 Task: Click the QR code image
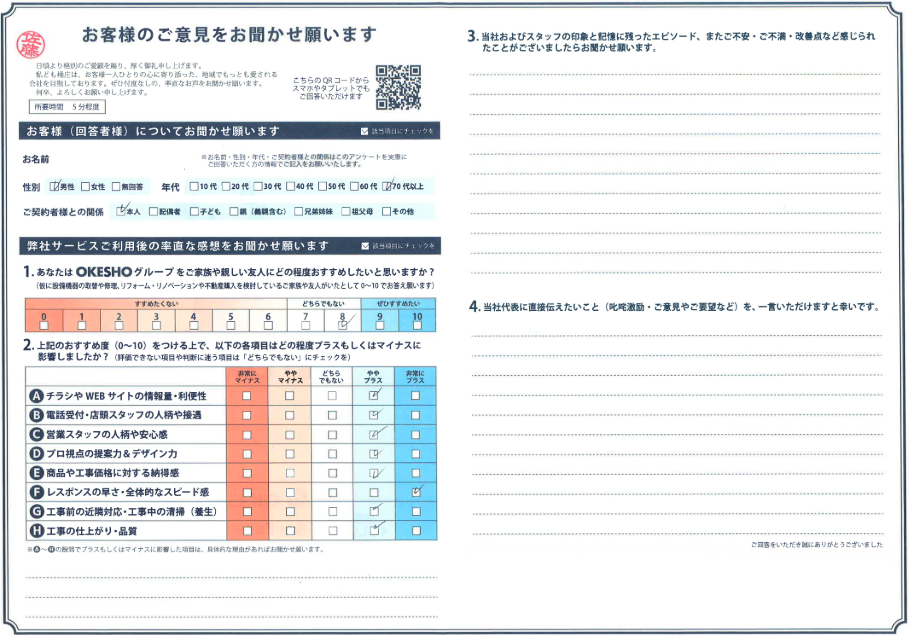coord(399,87)
